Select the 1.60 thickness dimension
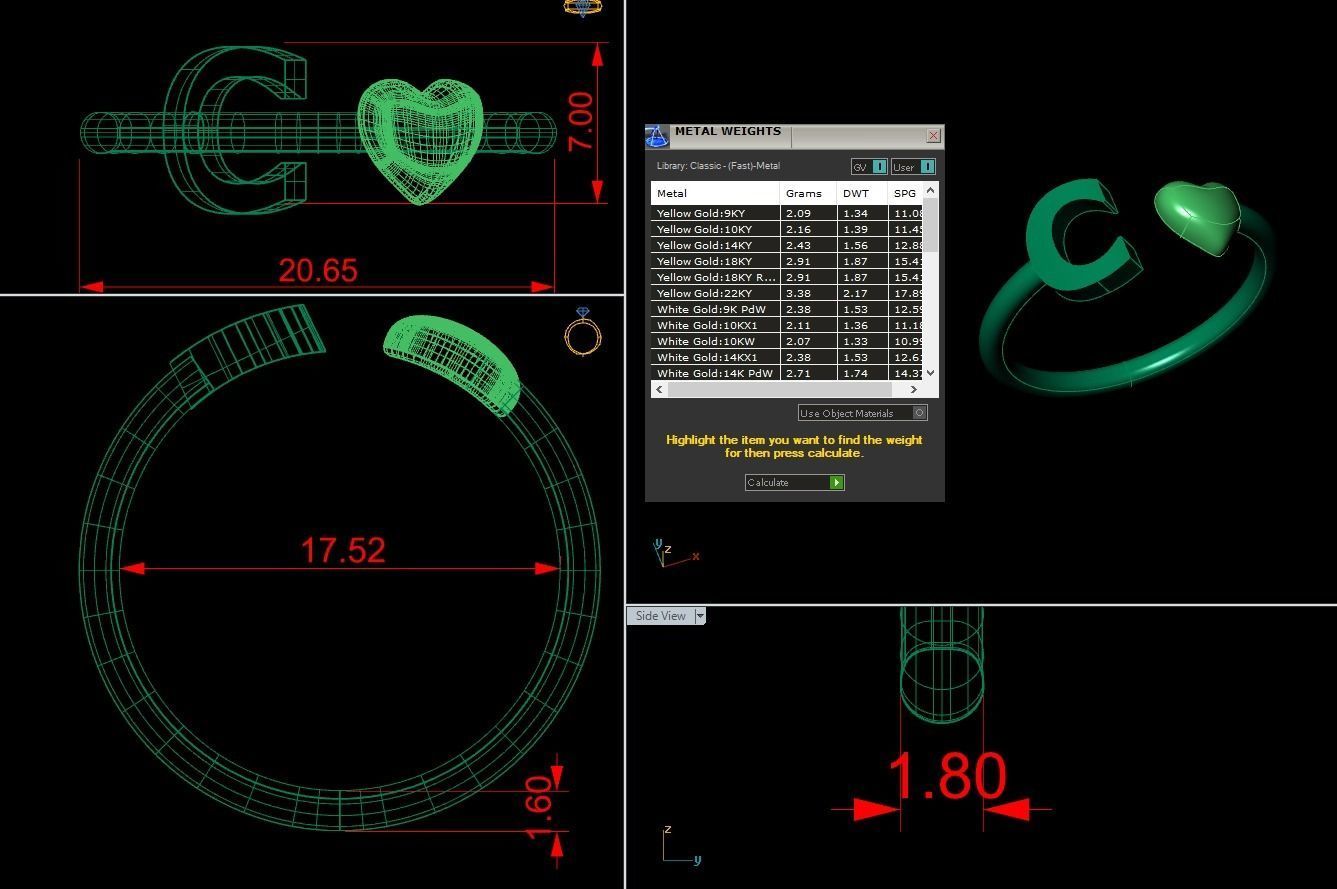 coord(538,809)
